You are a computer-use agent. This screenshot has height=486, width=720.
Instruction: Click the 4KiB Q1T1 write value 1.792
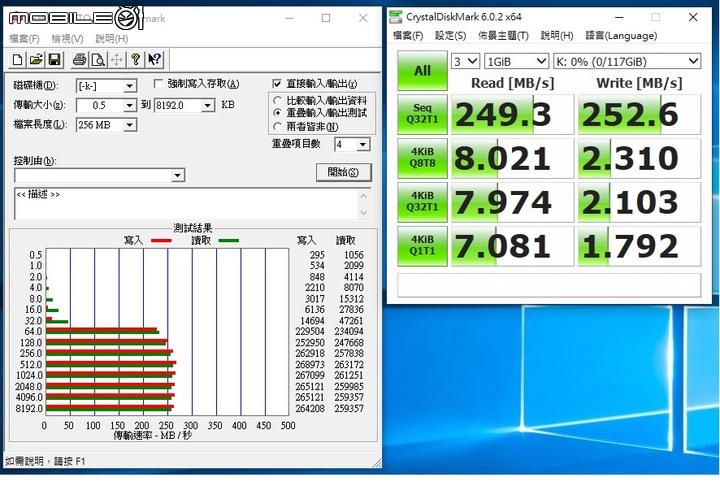(x=639, y=246)
